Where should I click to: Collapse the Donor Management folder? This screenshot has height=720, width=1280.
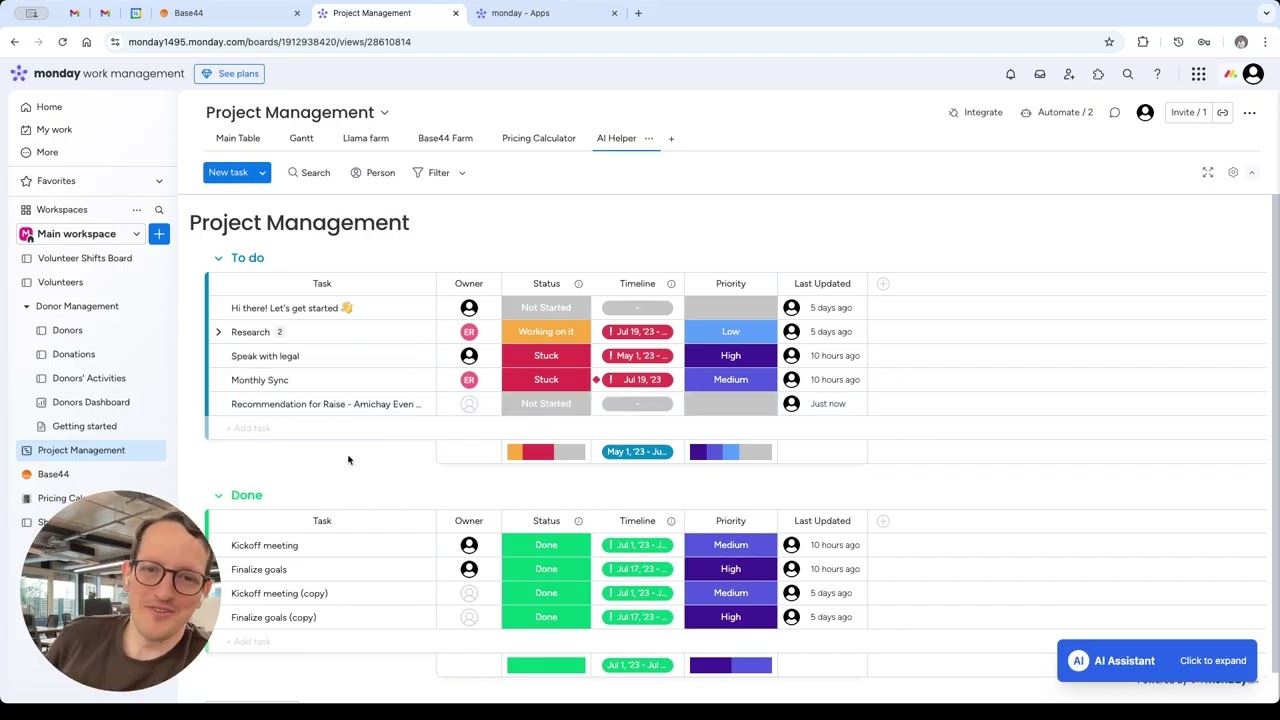(26, 306)
